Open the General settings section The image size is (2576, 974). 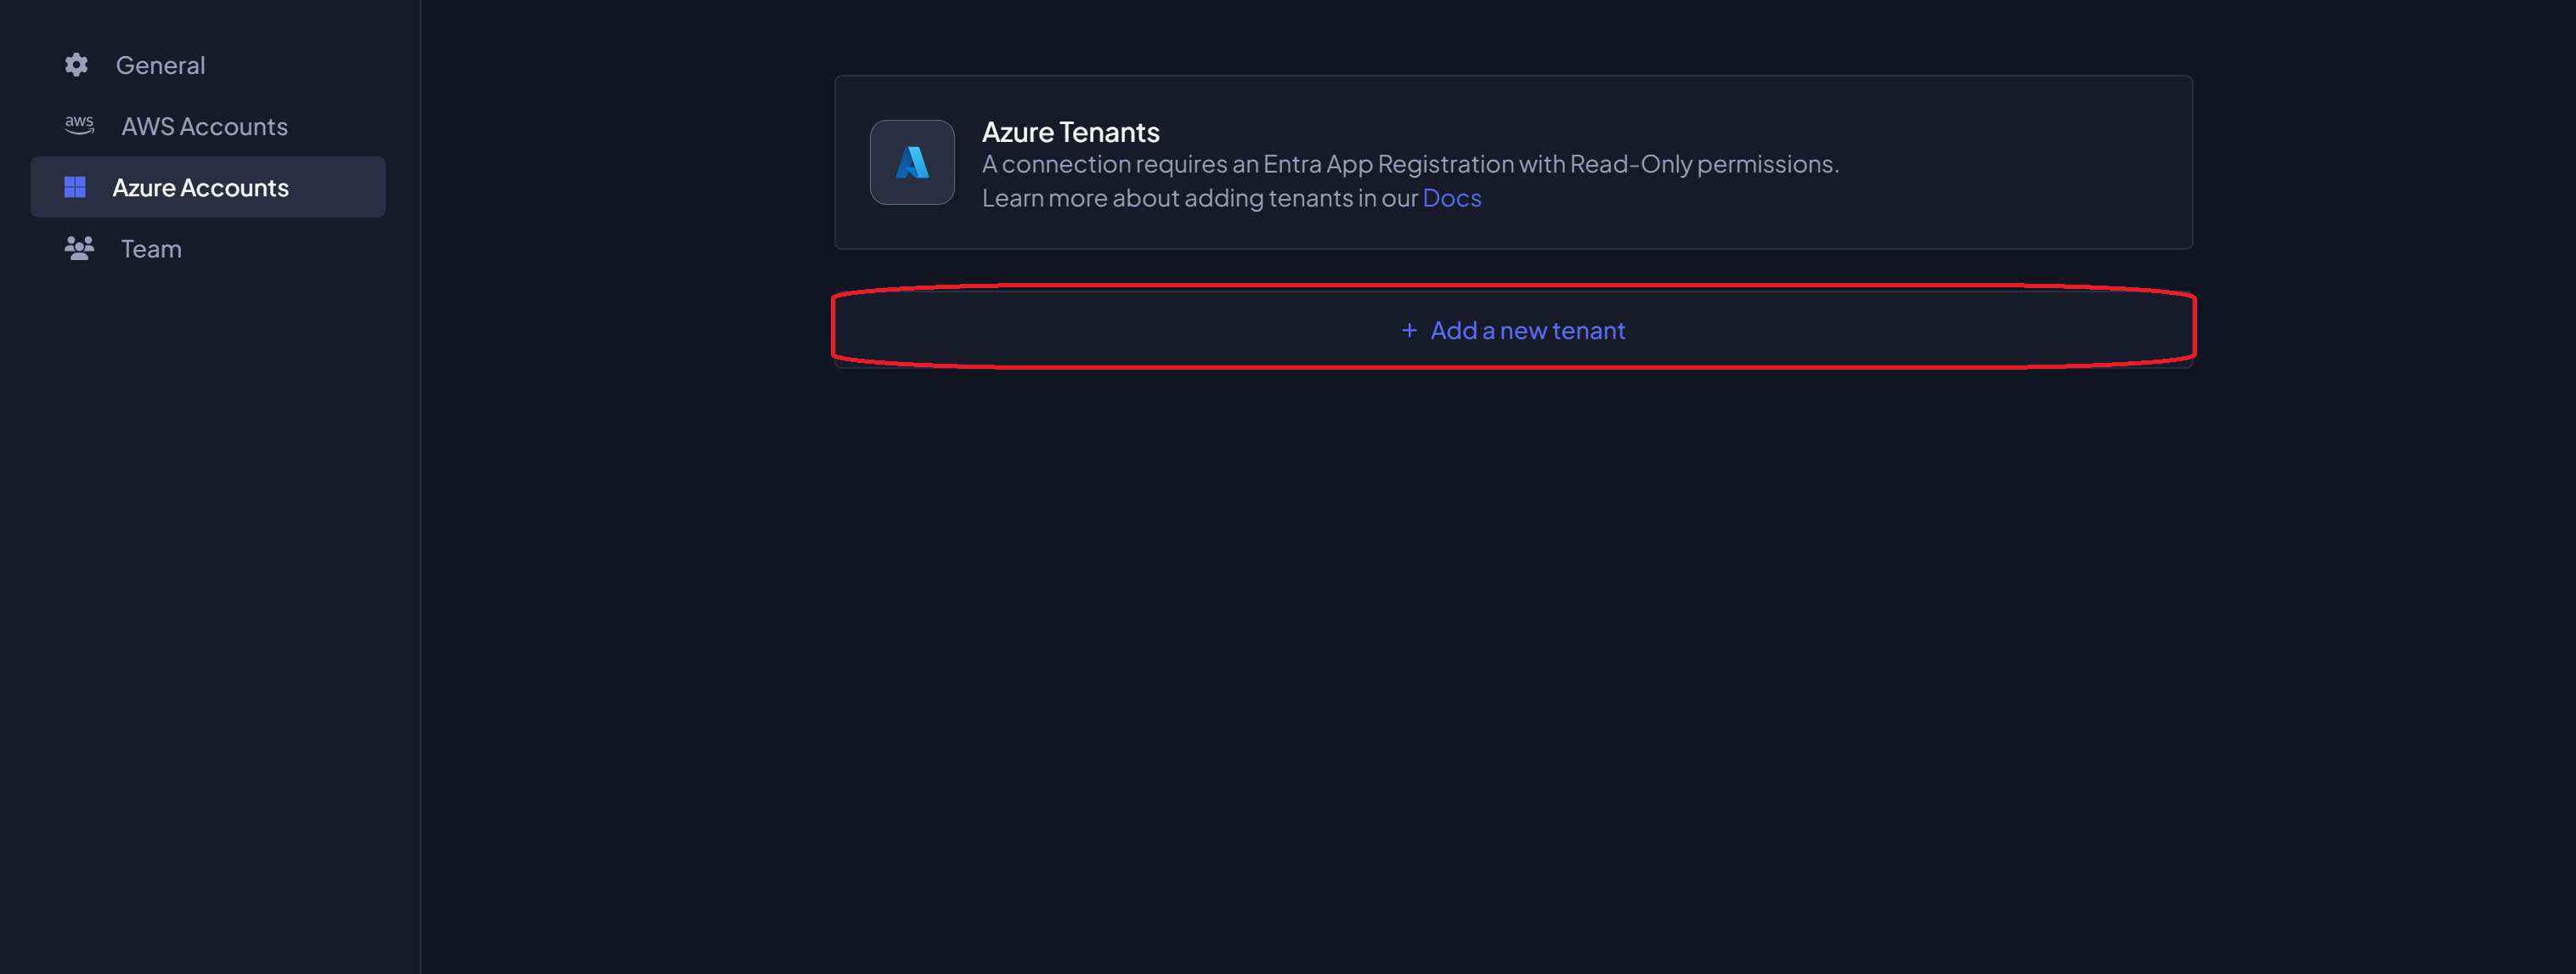click(160, 64)
